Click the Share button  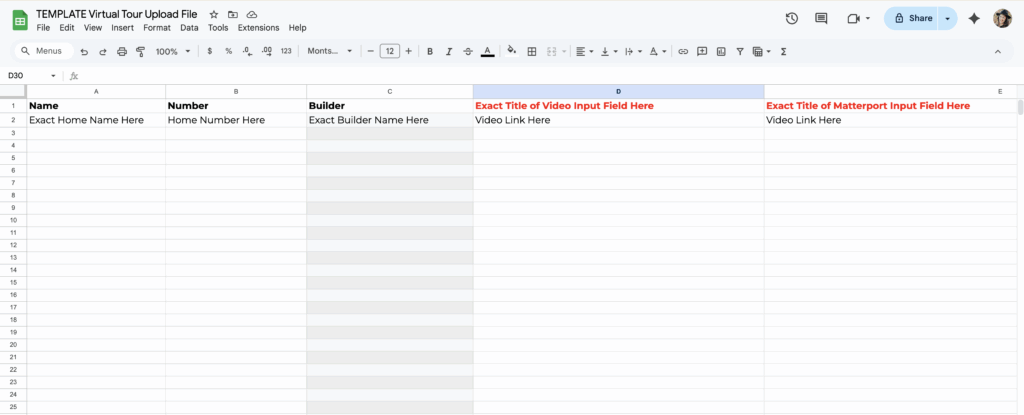[x=913, y=18]
